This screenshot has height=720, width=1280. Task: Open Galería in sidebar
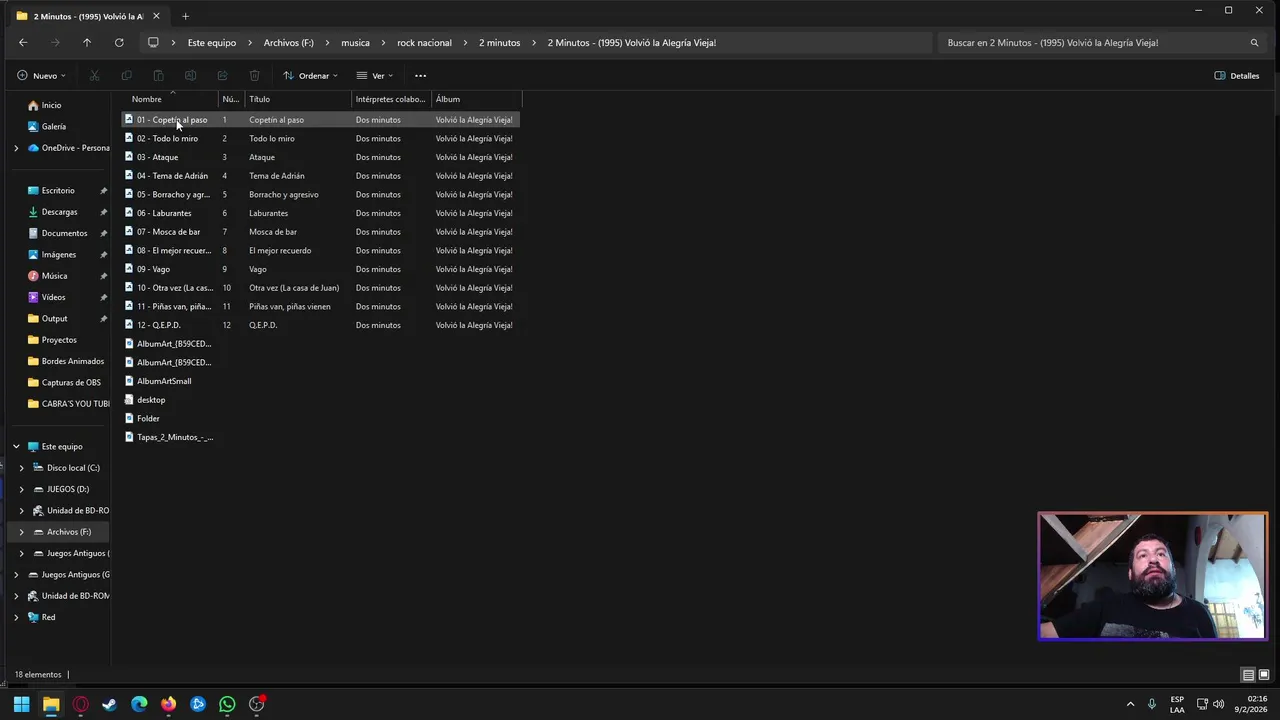(54, 127)
